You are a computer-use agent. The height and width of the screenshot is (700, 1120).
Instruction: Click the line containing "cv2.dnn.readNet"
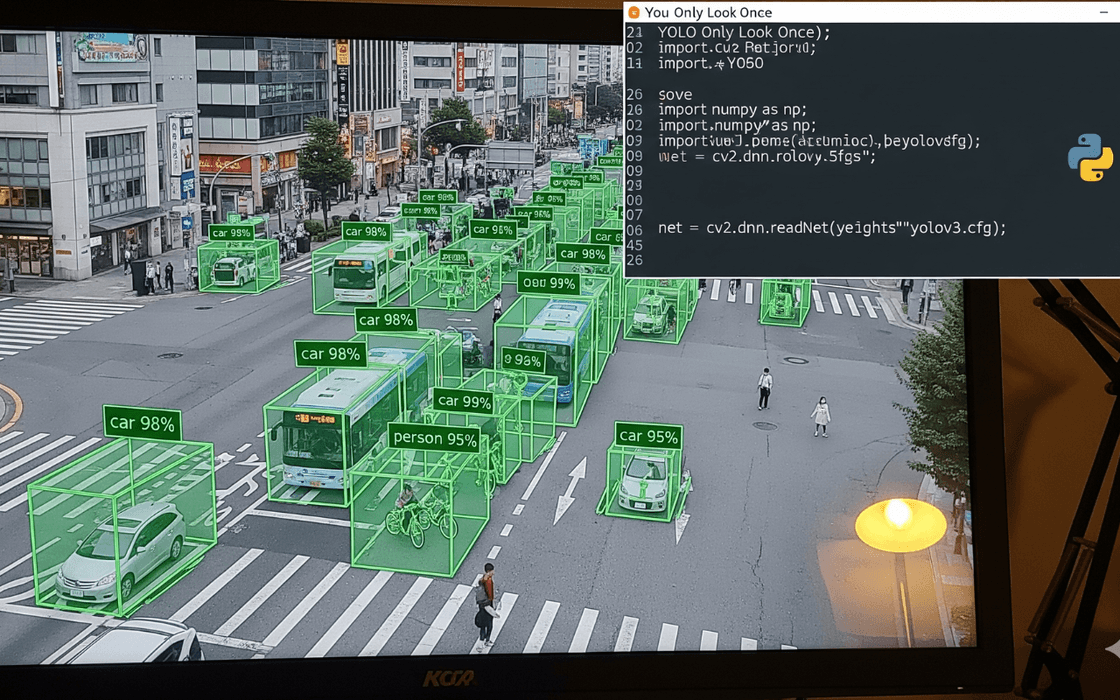point(831,228)
